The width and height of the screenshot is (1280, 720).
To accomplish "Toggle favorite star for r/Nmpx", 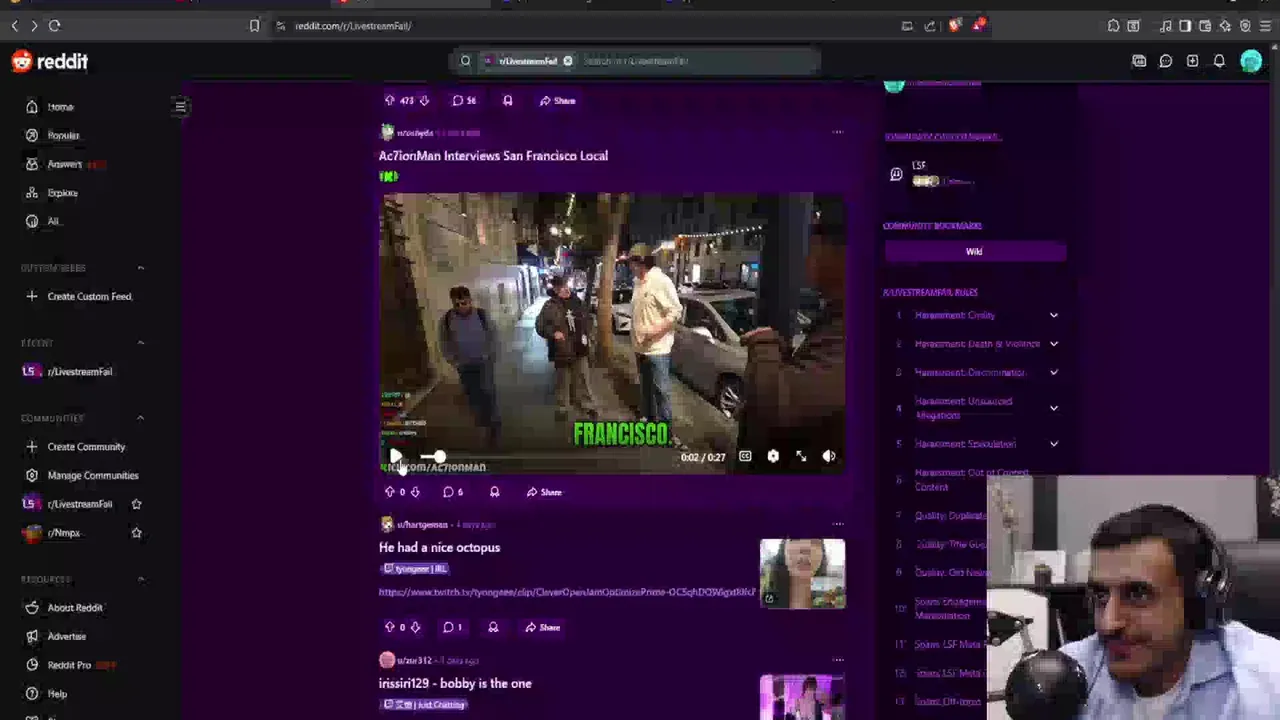I will [137, 533].
